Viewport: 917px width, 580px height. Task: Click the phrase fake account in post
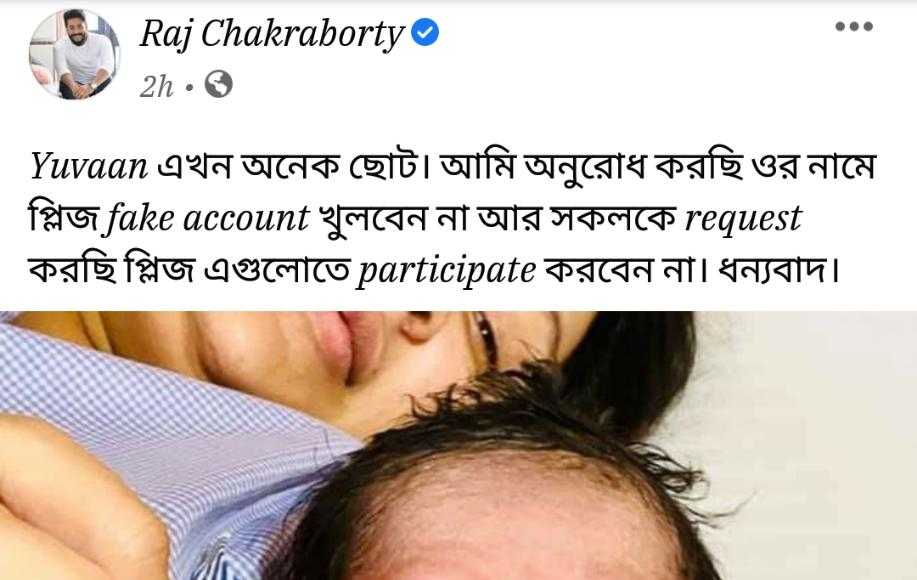[x=207, y=219]
